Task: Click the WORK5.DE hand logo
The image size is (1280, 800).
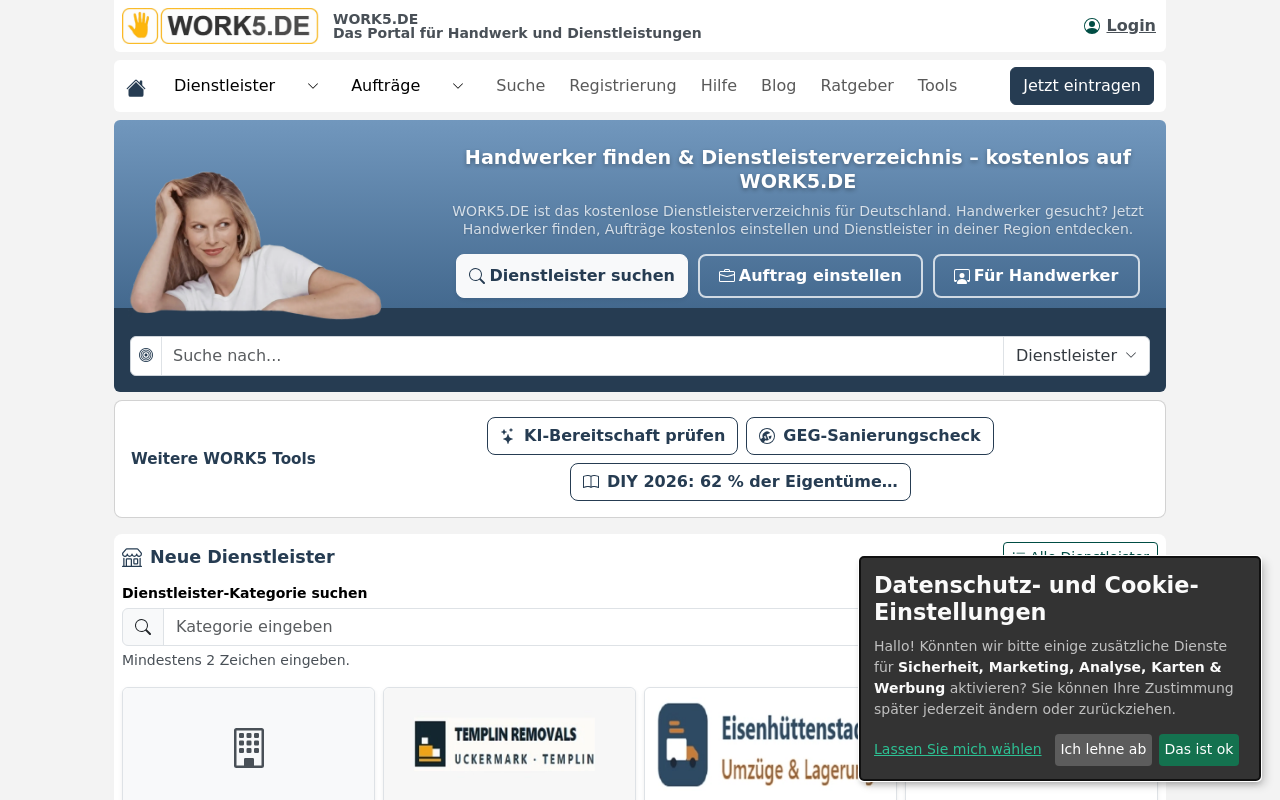Action: [x=220, y=26]
